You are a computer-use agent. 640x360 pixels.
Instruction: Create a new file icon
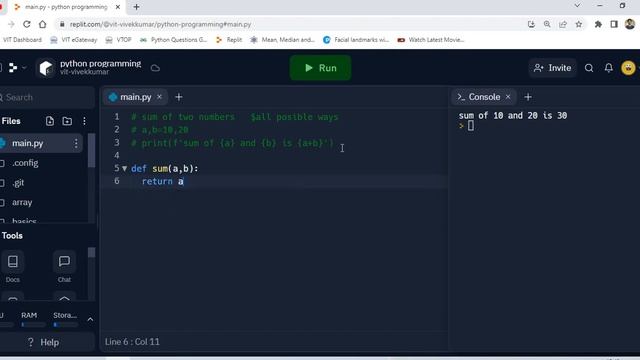[49, 121]
